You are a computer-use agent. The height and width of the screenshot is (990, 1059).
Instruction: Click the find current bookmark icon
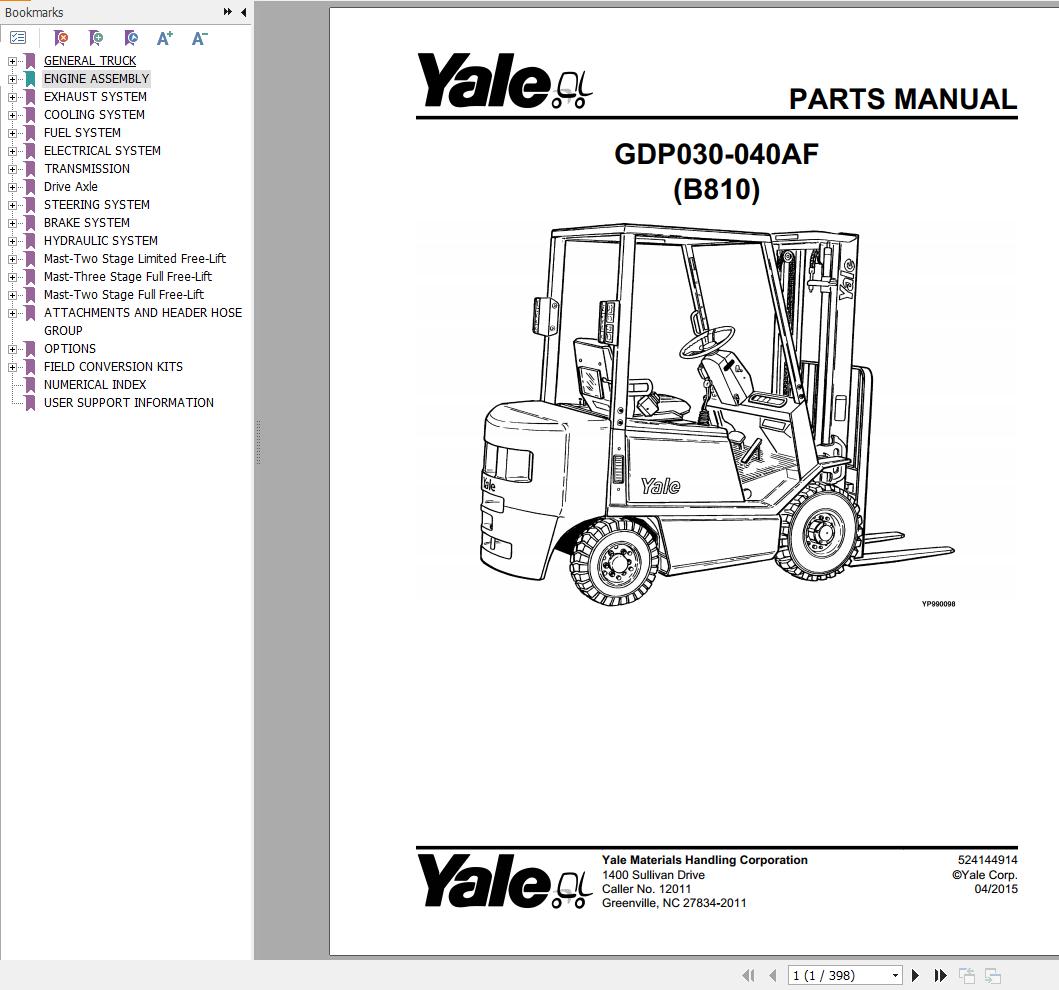tap(130, 38)
